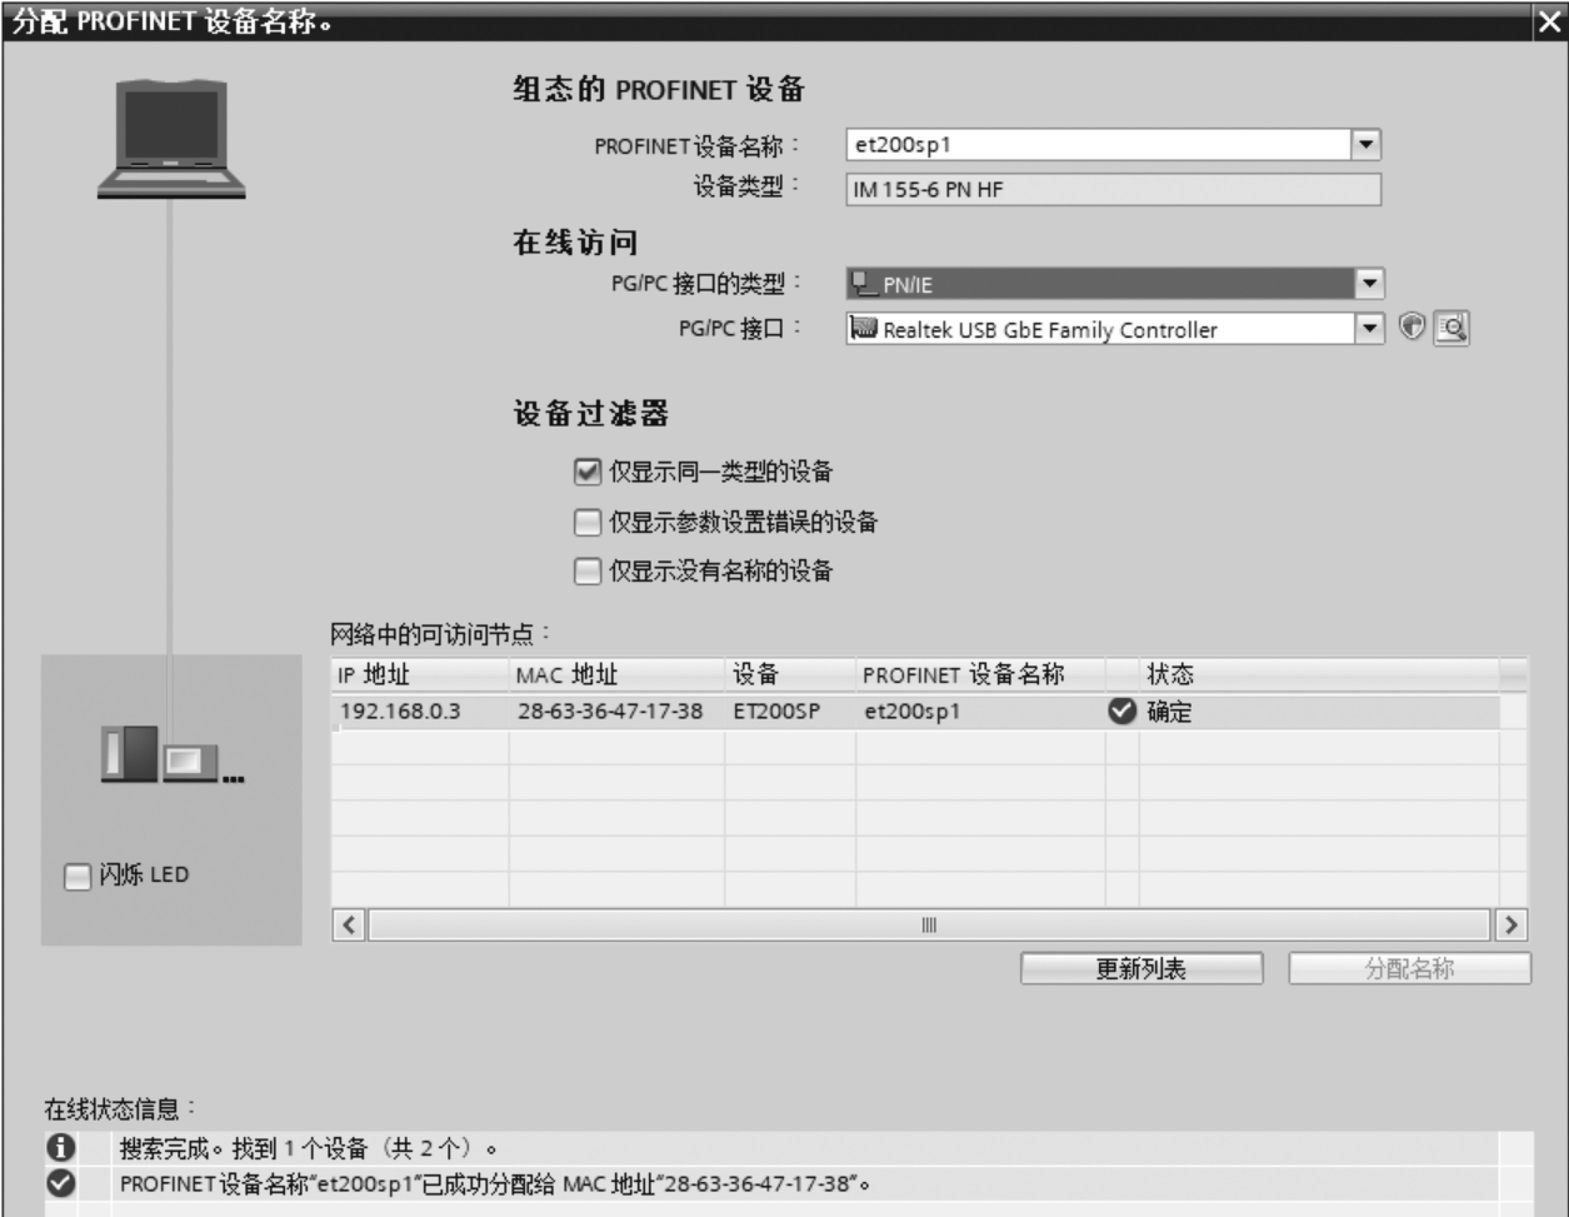Click the '更新列表' button
Screen dimensions: 1569x1217
[1141, 968]
